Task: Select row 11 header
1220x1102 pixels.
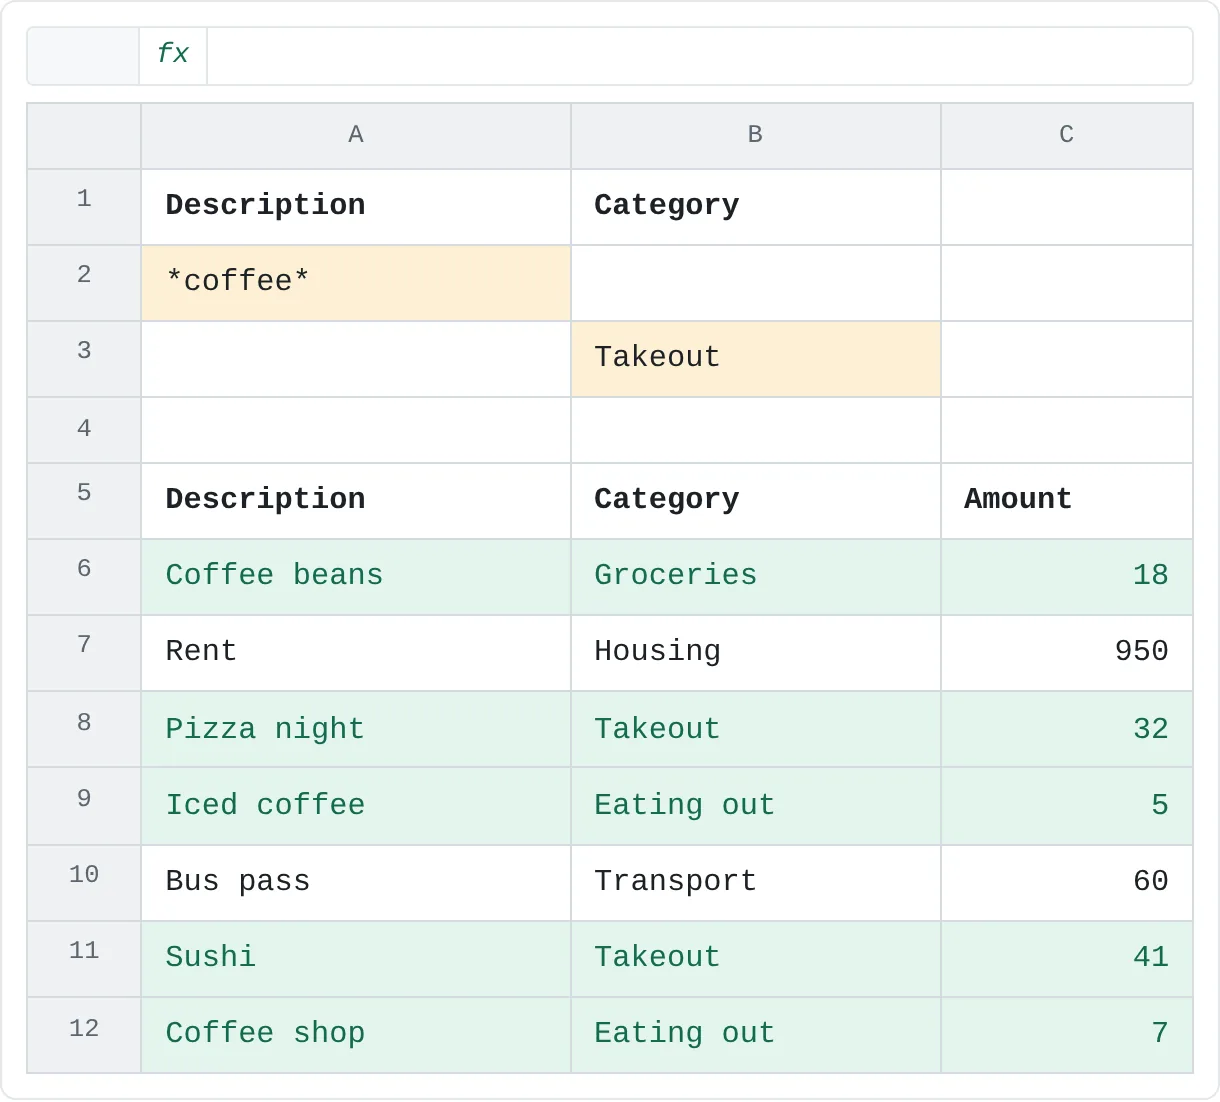Action: [x=84, y=959]
